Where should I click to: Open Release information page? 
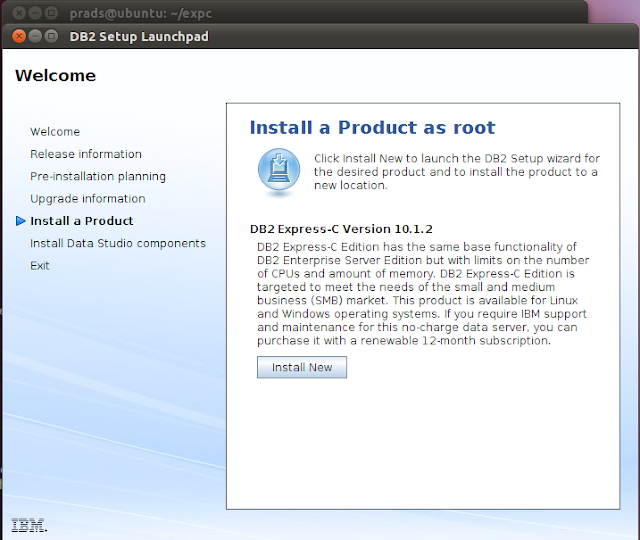click(86, 154)
